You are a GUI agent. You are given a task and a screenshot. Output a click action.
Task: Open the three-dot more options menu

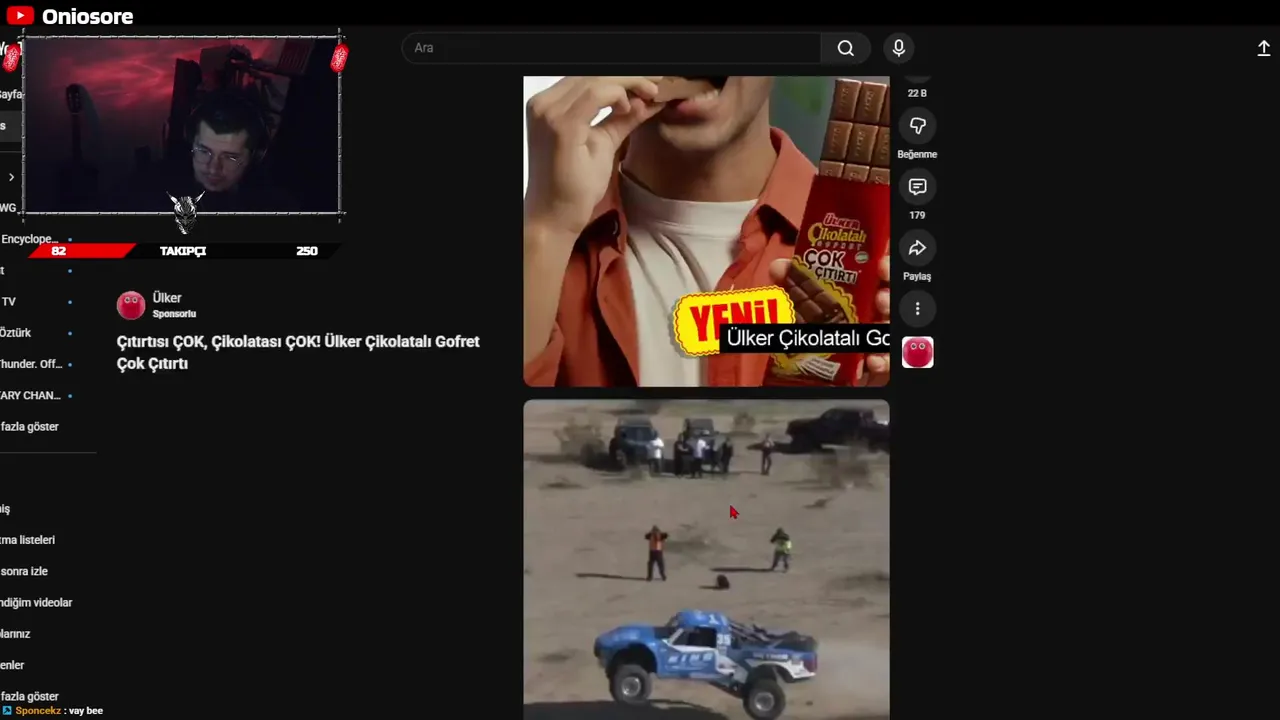tap(917, 309)
